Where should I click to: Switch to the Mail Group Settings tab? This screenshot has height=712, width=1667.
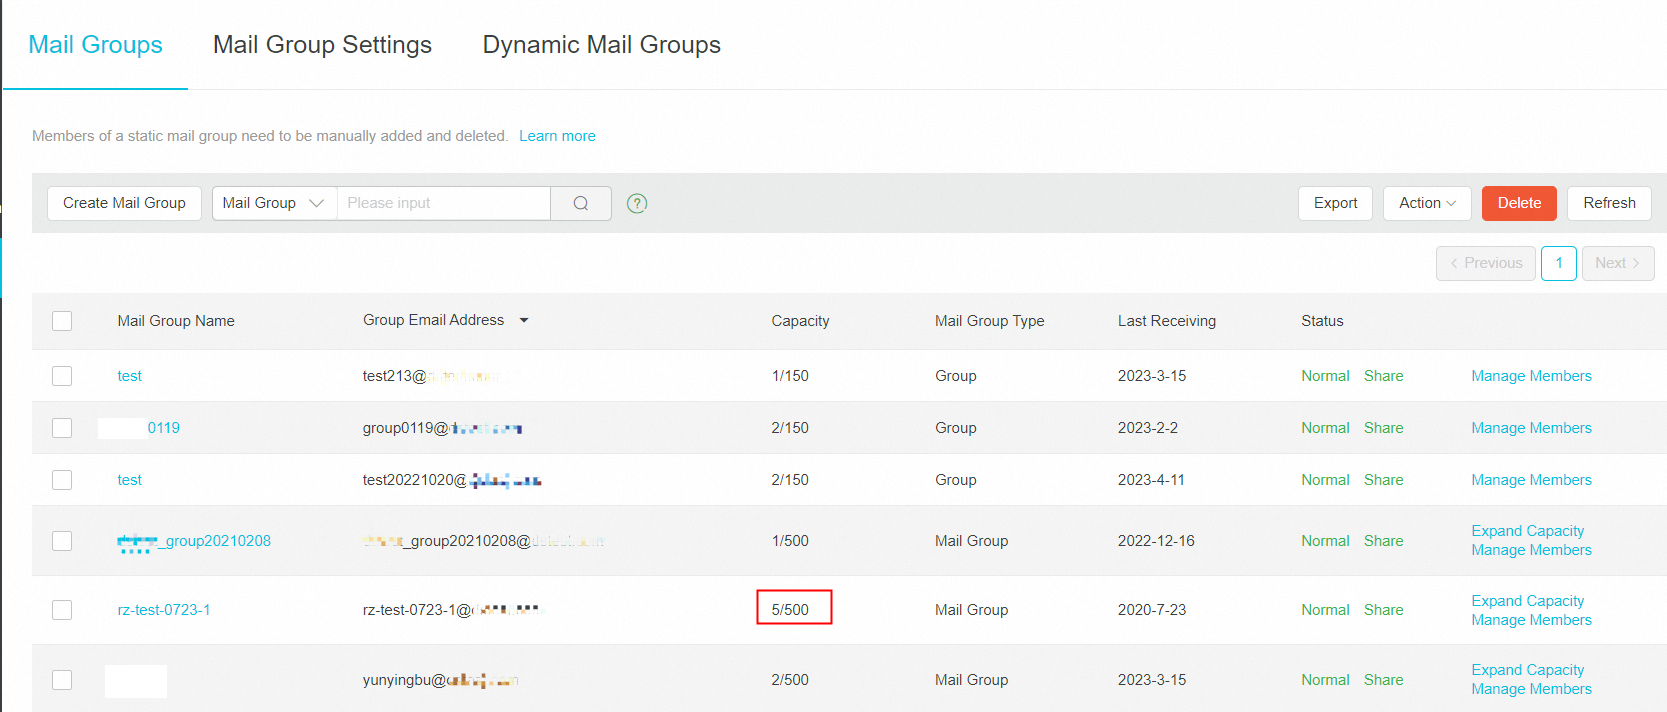pos(322,45)
